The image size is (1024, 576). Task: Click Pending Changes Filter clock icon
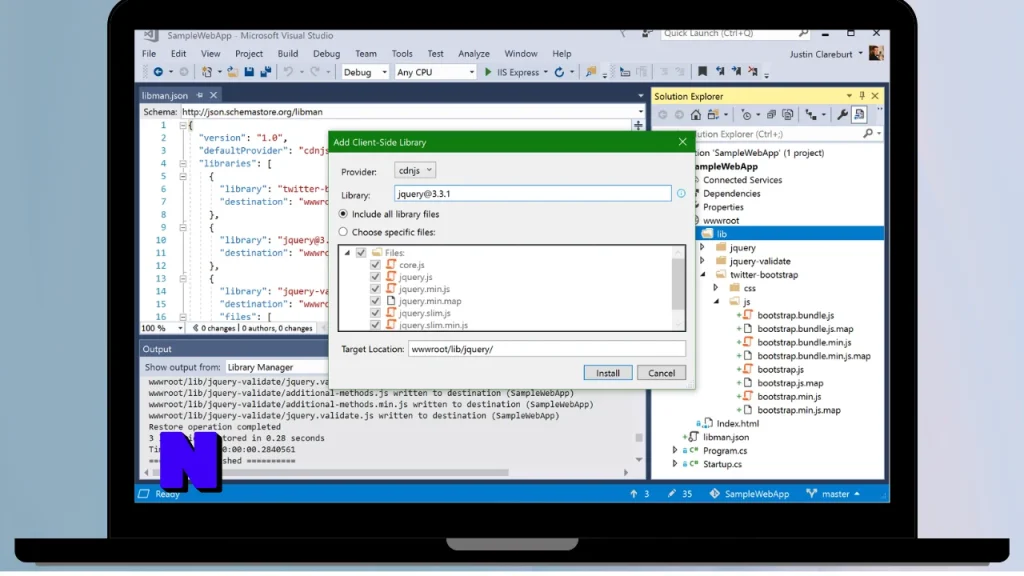[746, 115]
